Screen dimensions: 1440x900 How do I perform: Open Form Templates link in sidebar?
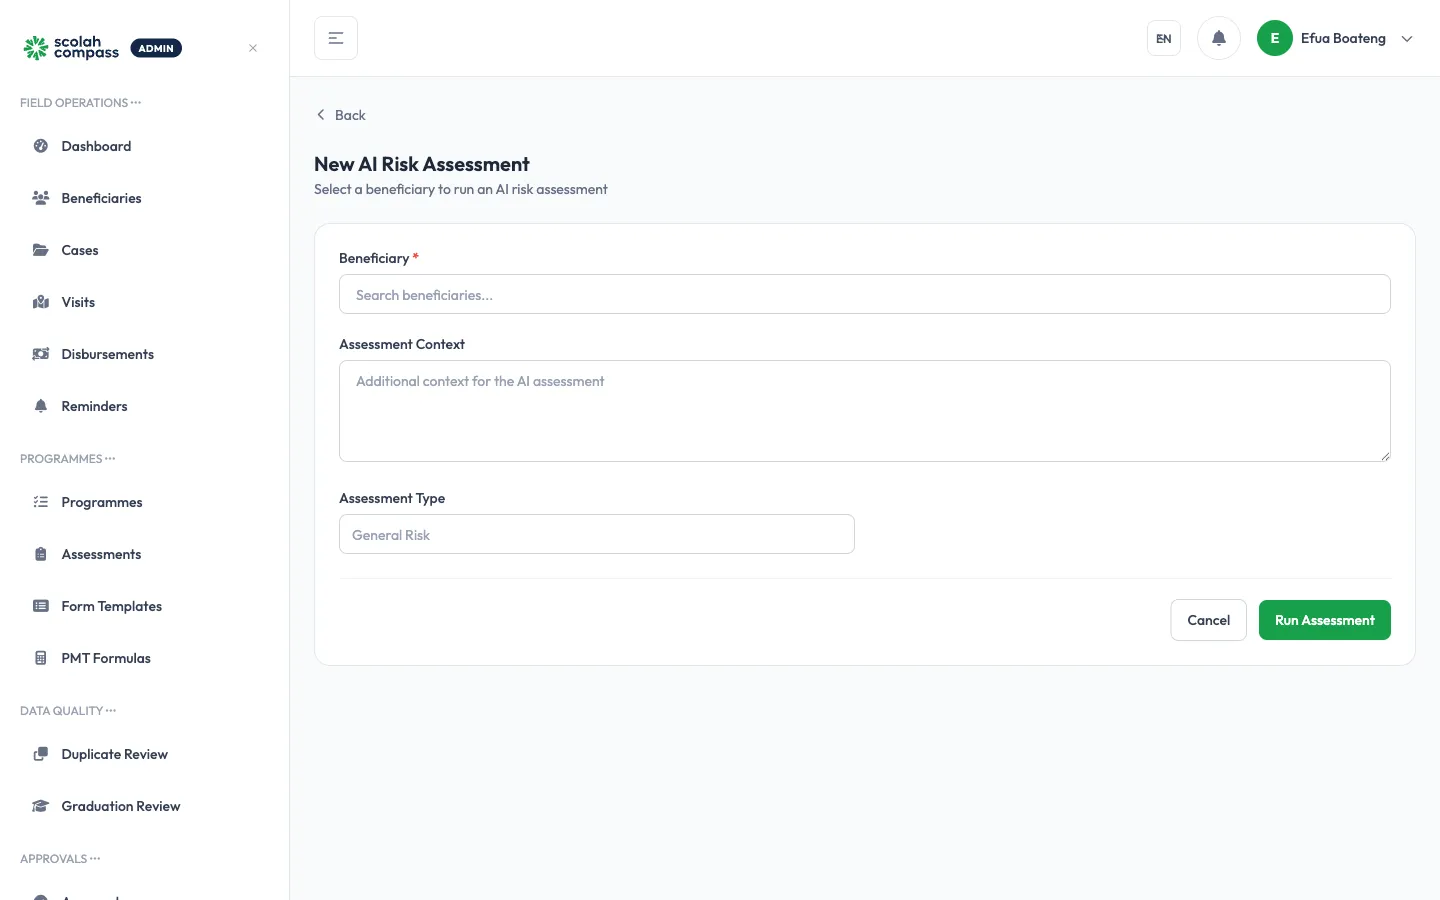click(145, 606)
